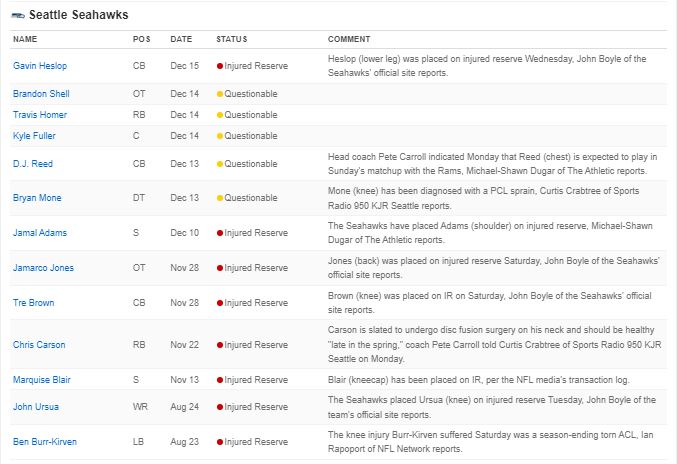Image resolution: width=677 pixels, height=464 pixels.
Task: Click the Burr-Kirven torn ACL comment
Action: [x=490, y=442]
